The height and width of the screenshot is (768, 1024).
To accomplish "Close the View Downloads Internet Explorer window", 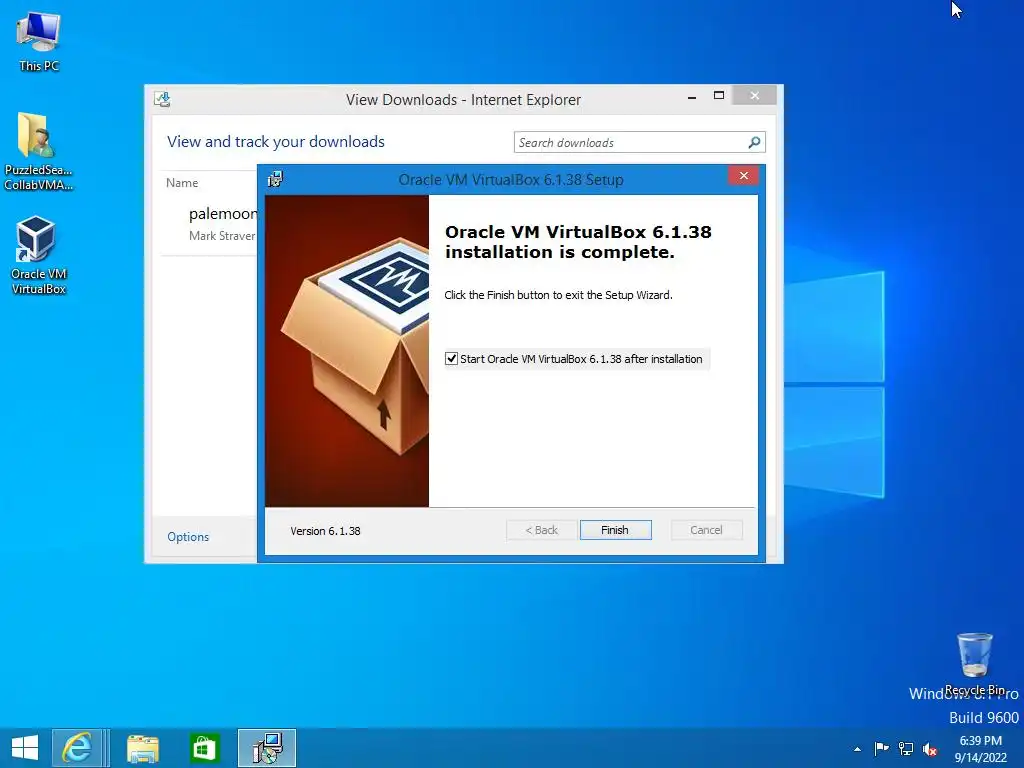I will point(754,96).
